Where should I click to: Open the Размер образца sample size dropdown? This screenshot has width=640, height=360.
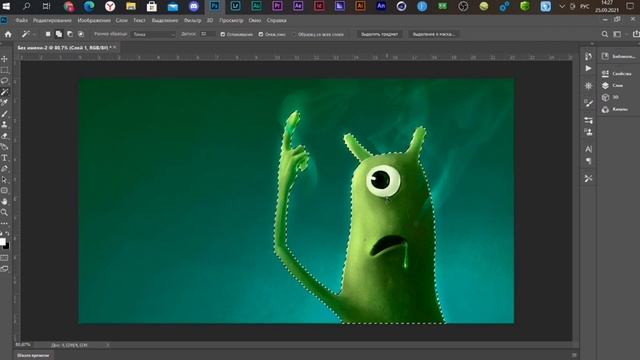coord(153,34)
